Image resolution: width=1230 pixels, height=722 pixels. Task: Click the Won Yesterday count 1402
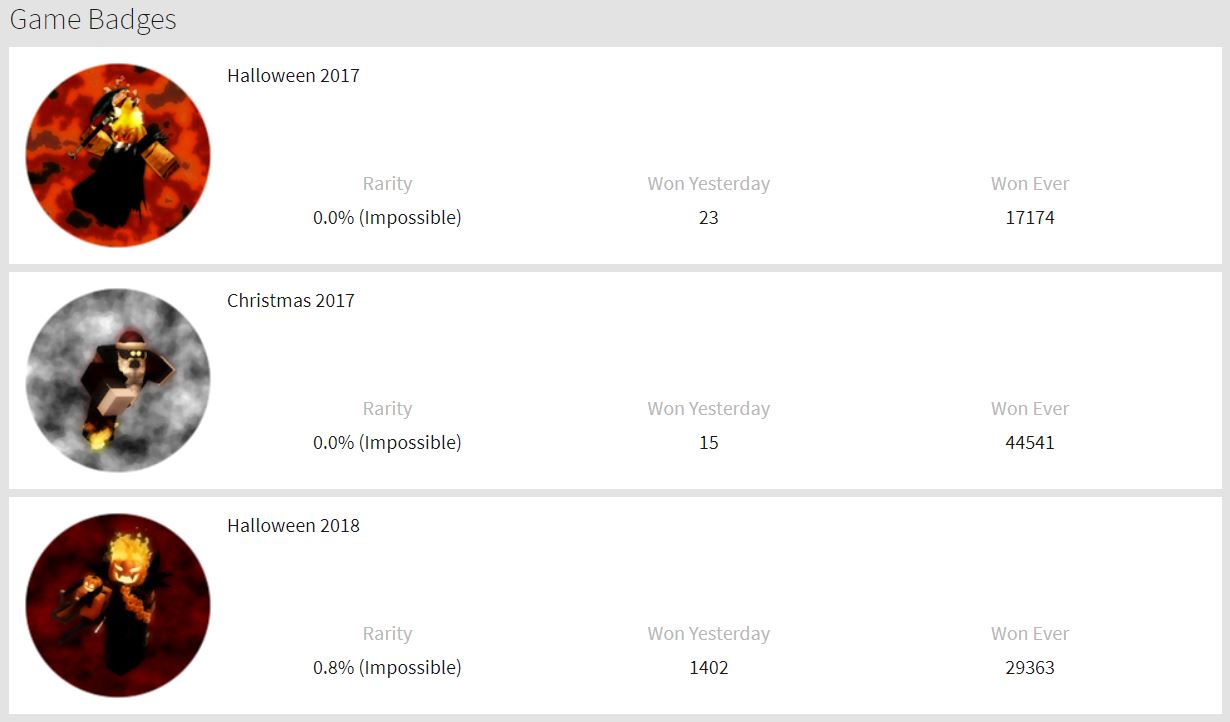(709, 667)
